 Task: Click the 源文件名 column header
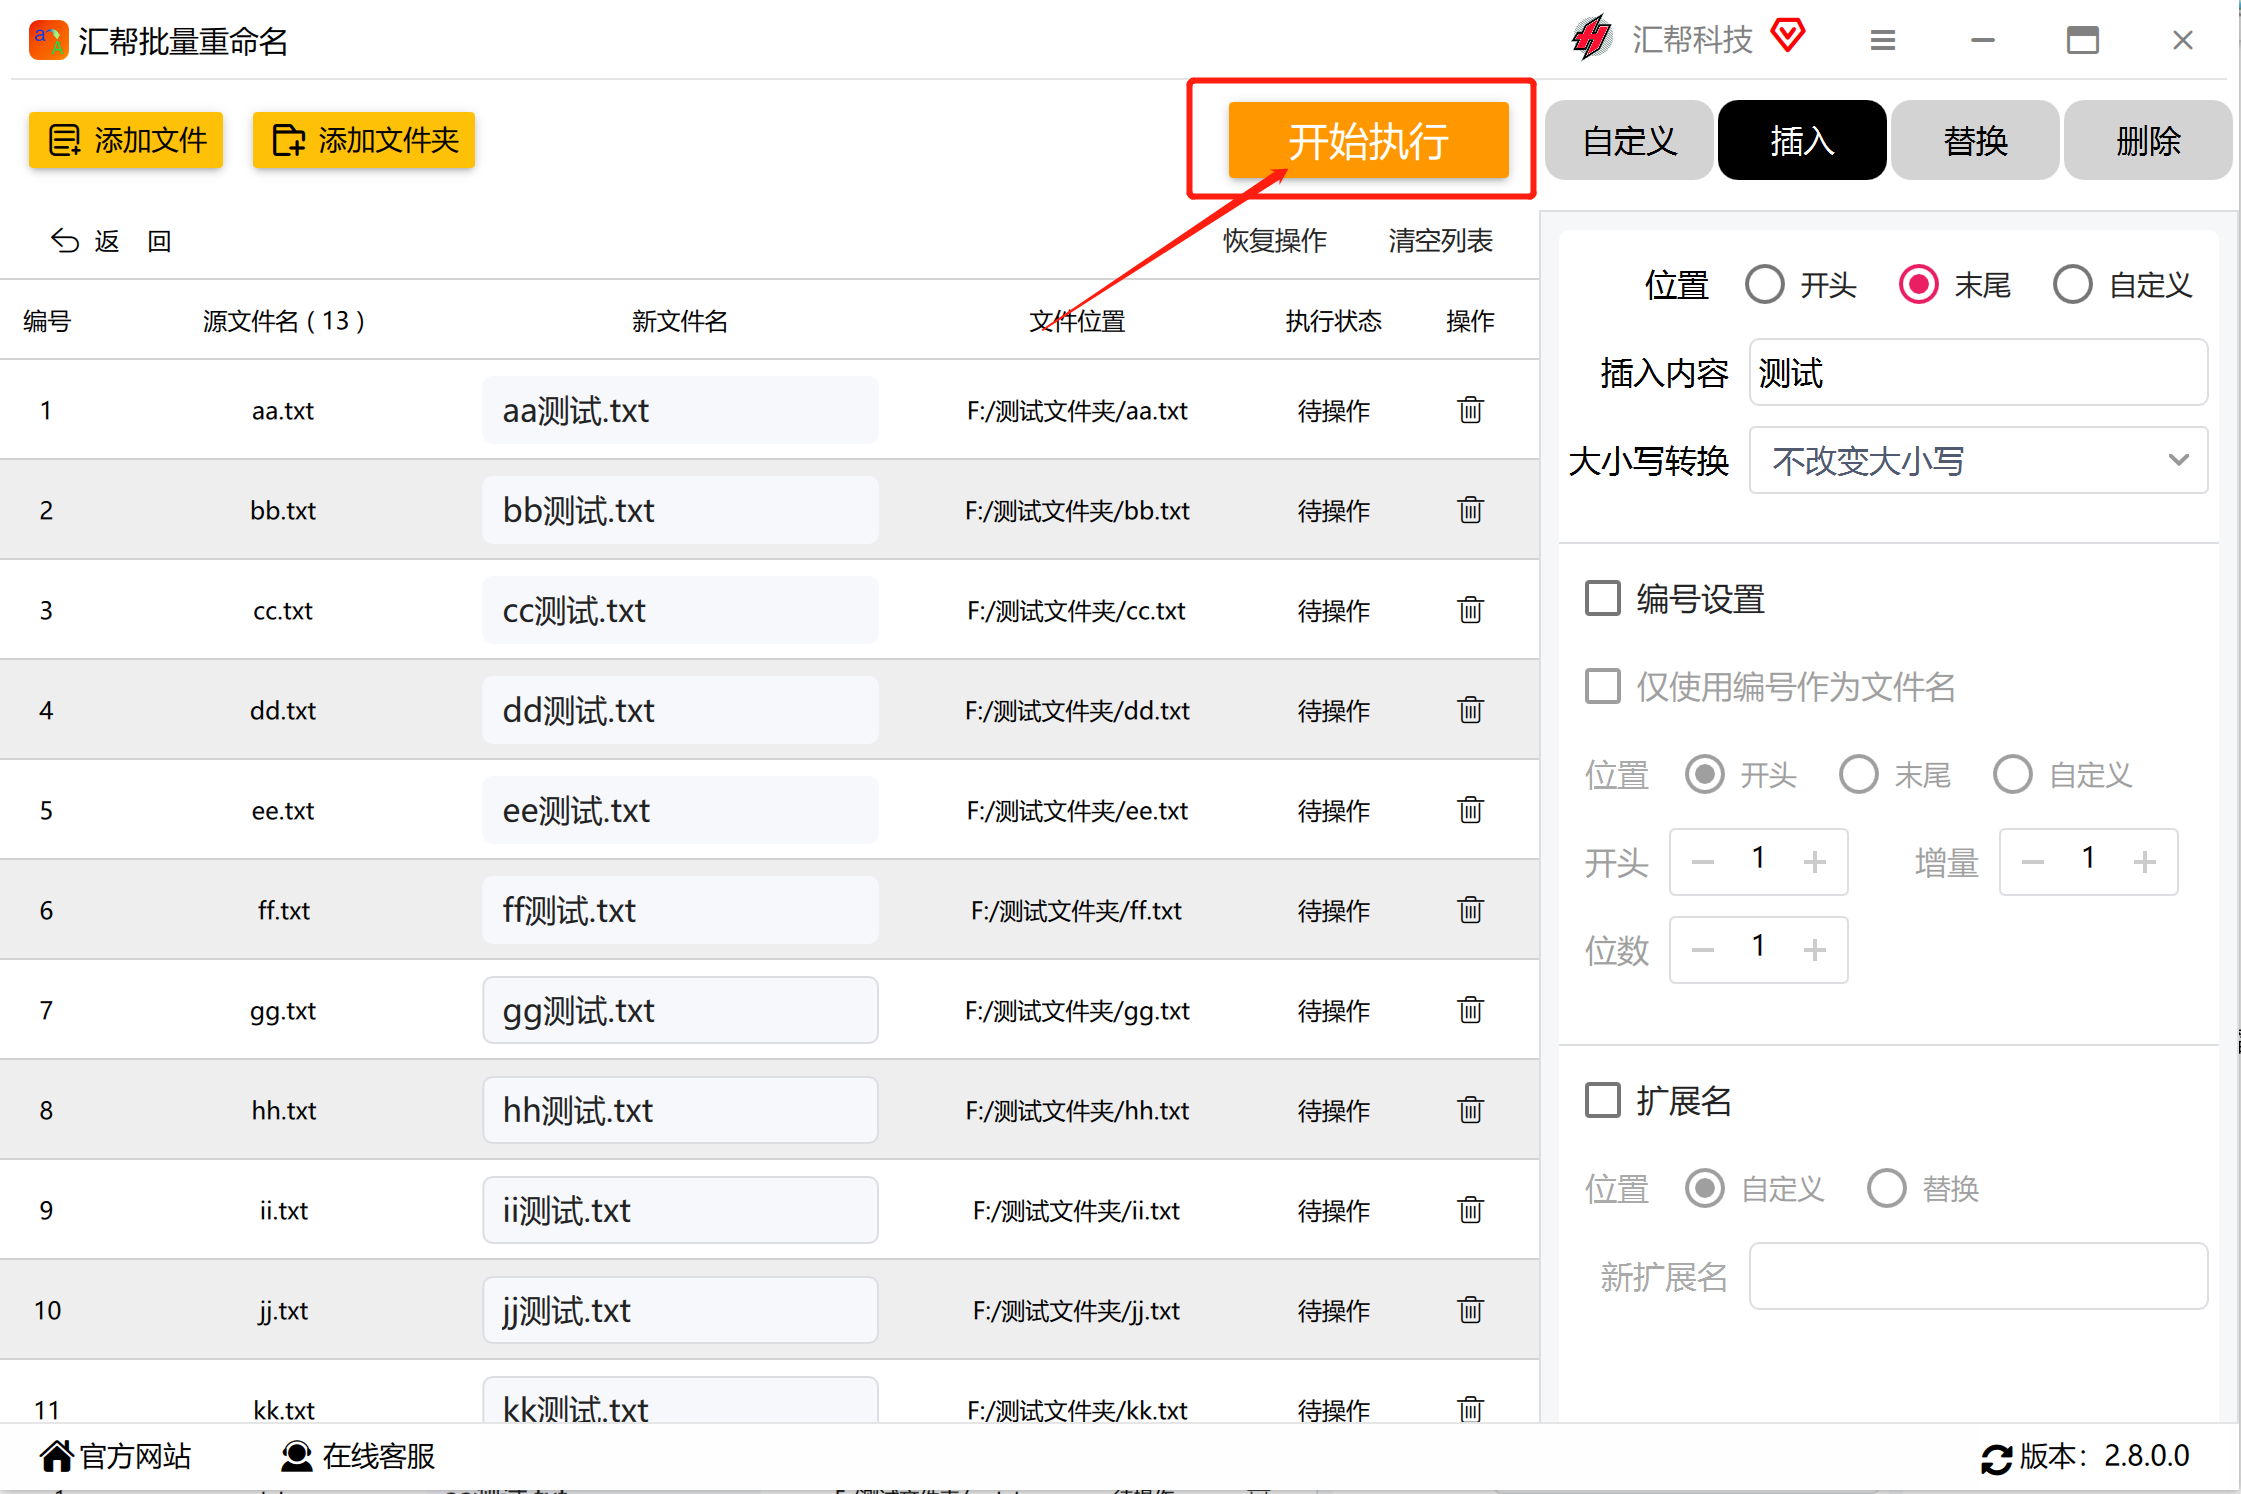coord(284,321)
